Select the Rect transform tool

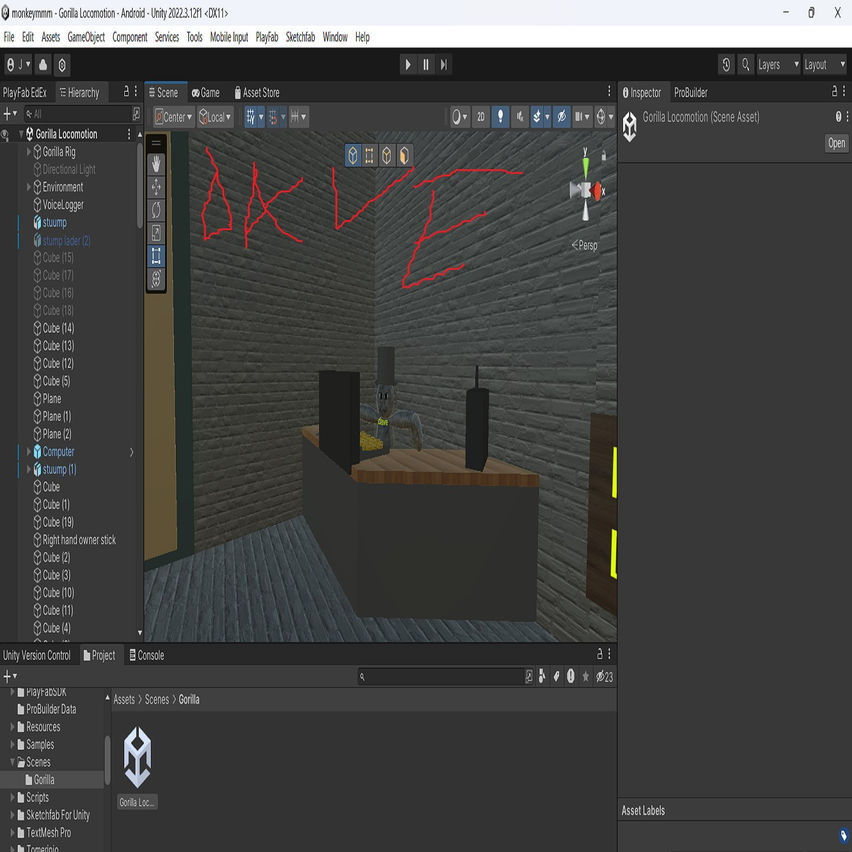[156, 255]
